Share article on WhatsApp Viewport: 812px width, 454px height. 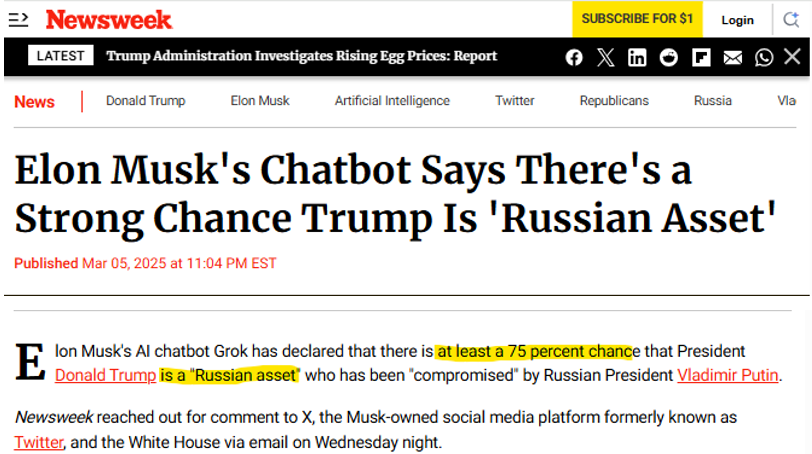[764, 57]
